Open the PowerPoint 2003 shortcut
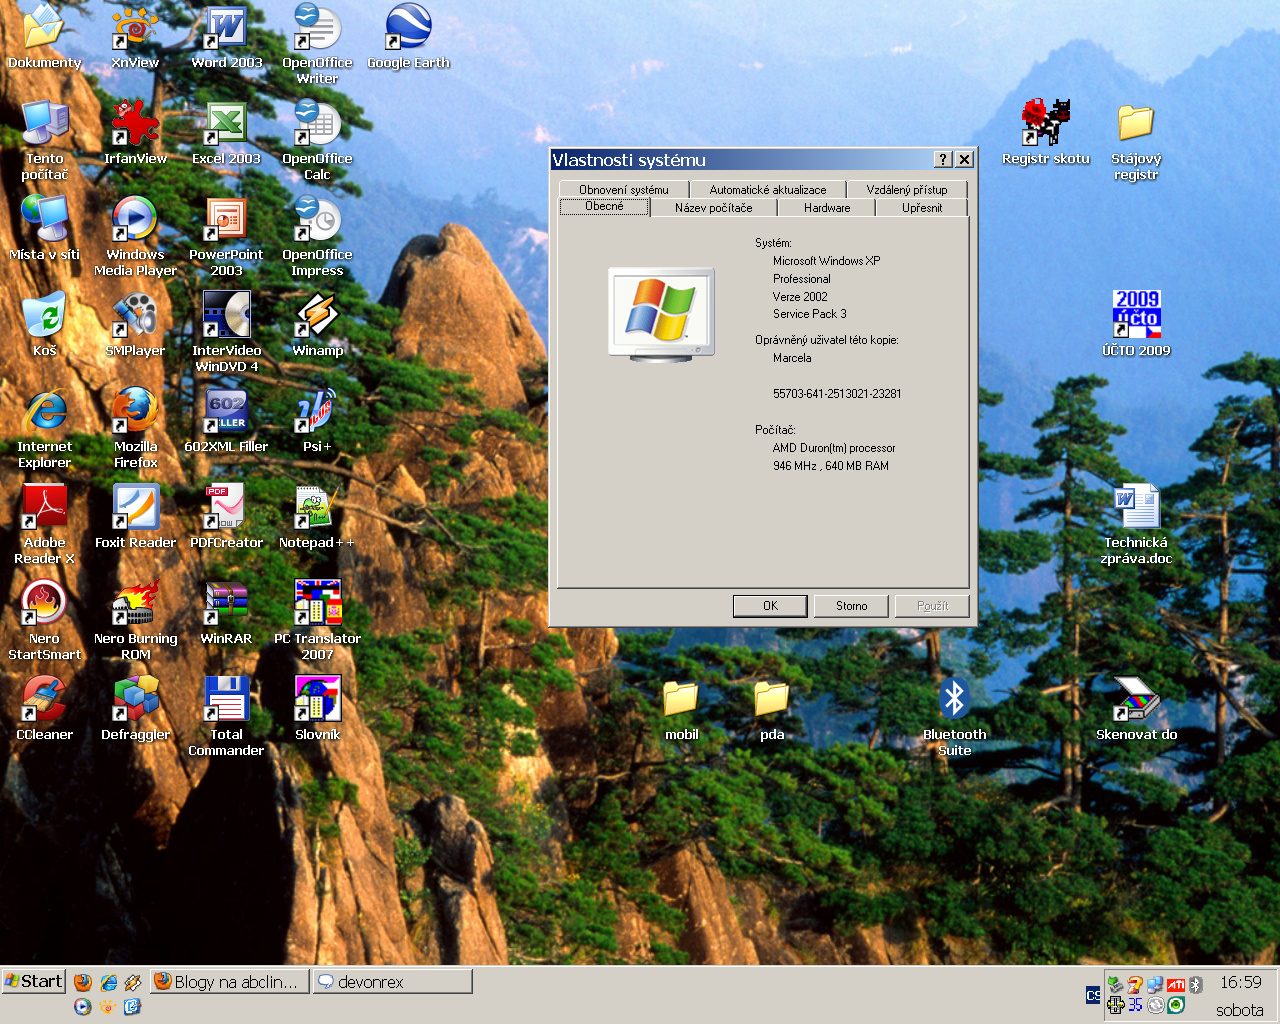 226,236
